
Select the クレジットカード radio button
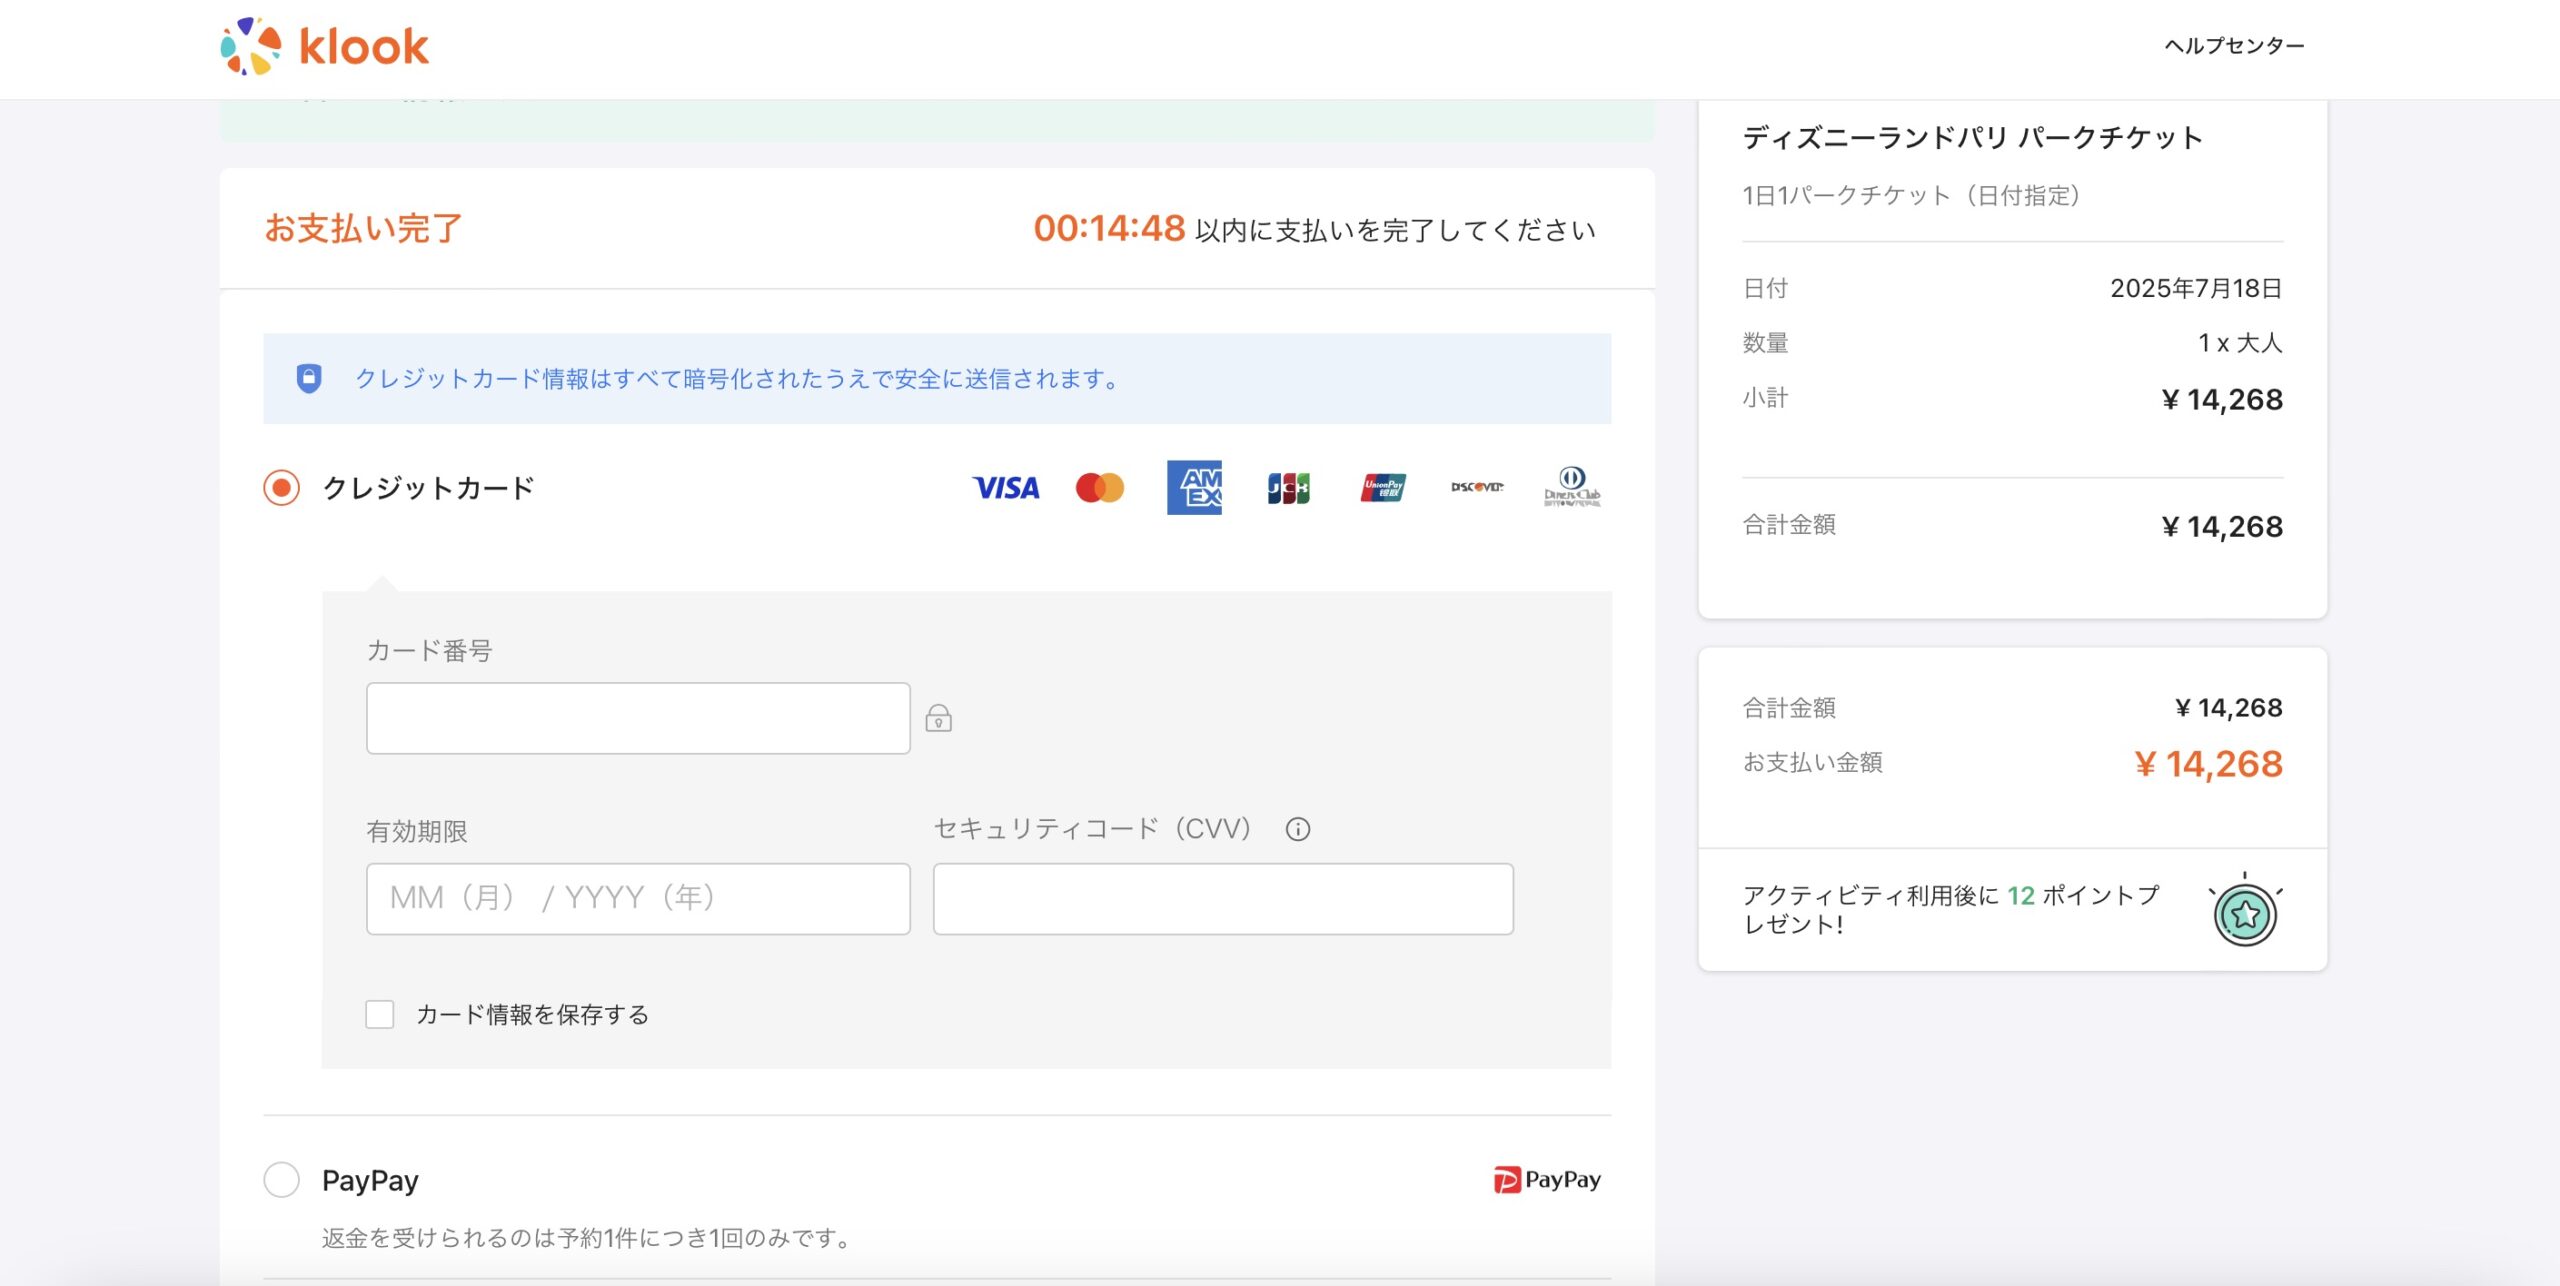pyautogui.click(x=282, y=488)
